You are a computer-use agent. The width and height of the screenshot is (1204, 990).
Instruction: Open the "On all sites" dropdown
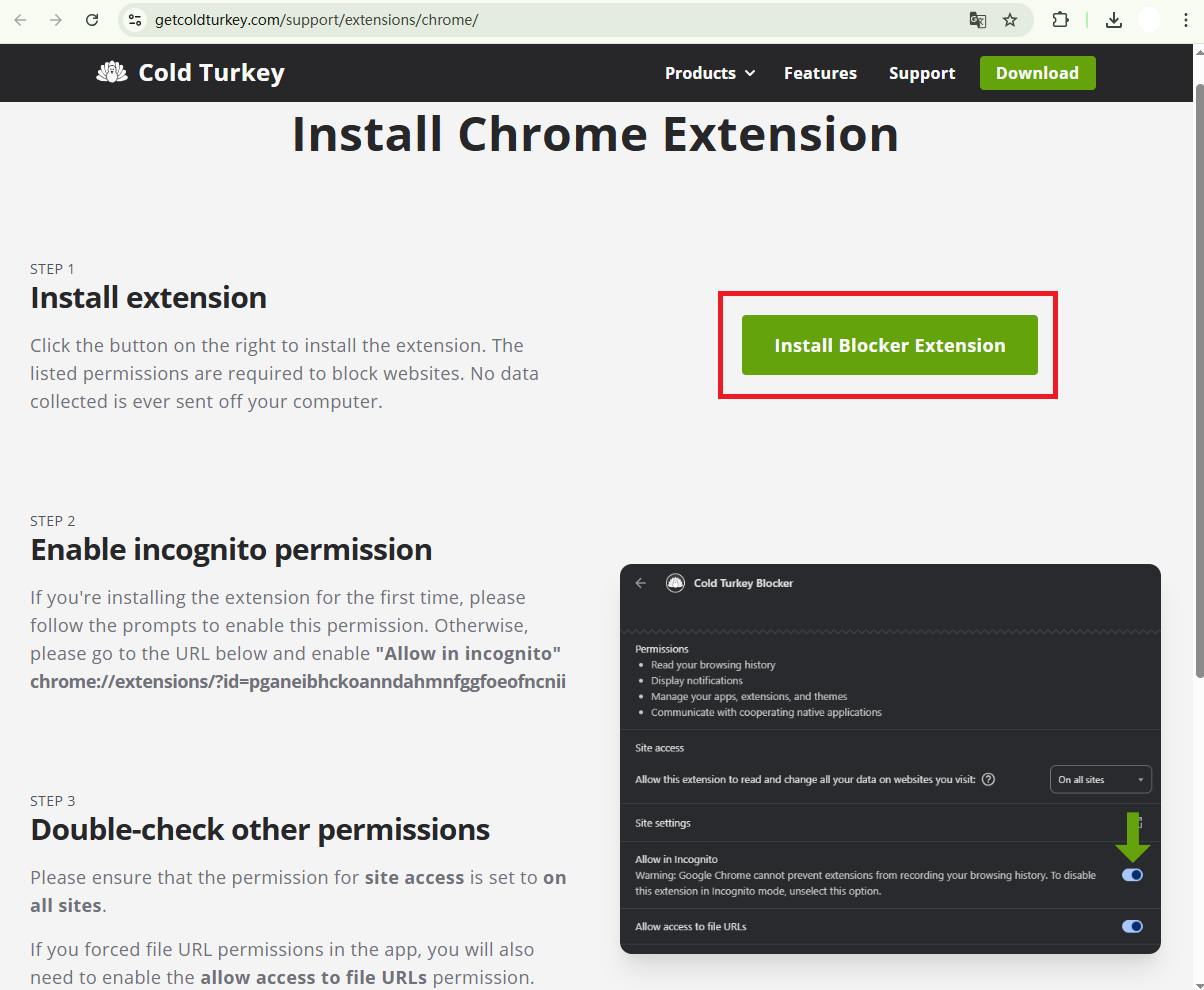(1100, 780)
